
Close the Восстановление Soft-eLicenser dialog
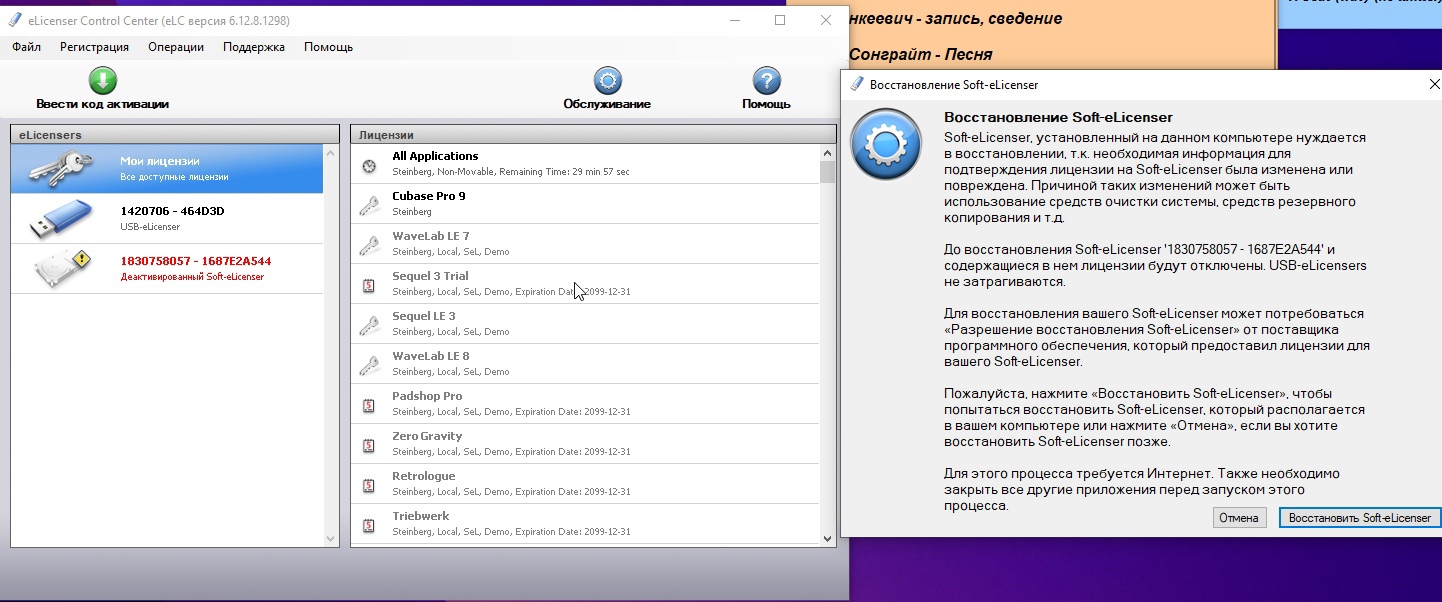[x=1433, y=85]
